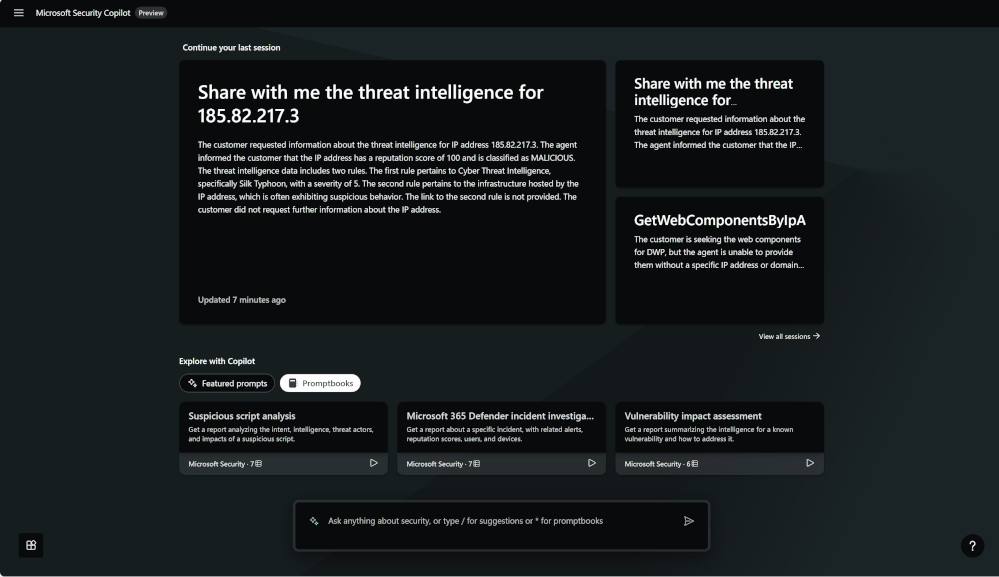Click arrow icon beside View all sessions
999x577 pixels.
(x=817, y=336)
